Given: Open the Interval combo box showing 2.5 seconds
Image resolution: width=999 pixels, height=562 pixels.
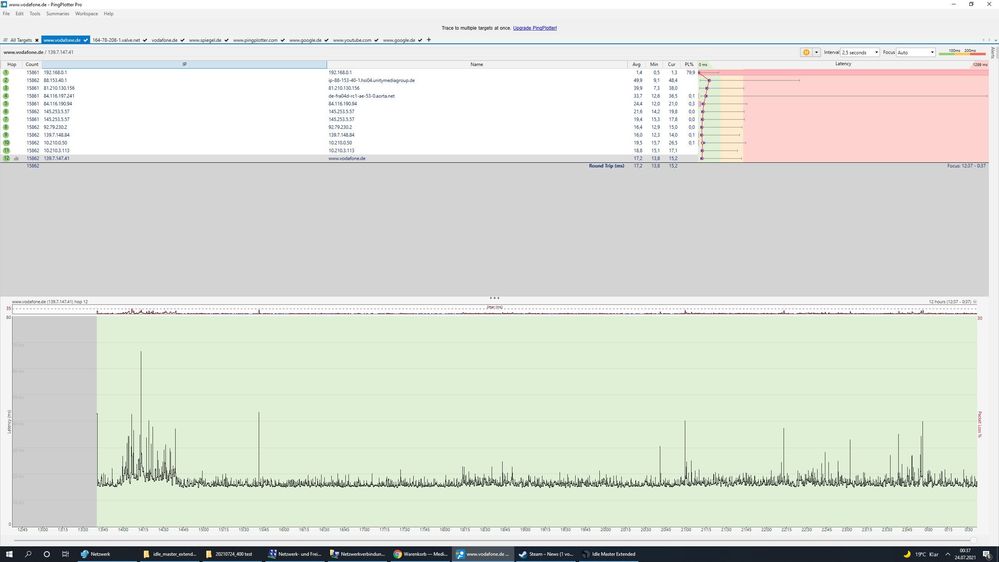Looking at the screenshot, I should 859,52.
